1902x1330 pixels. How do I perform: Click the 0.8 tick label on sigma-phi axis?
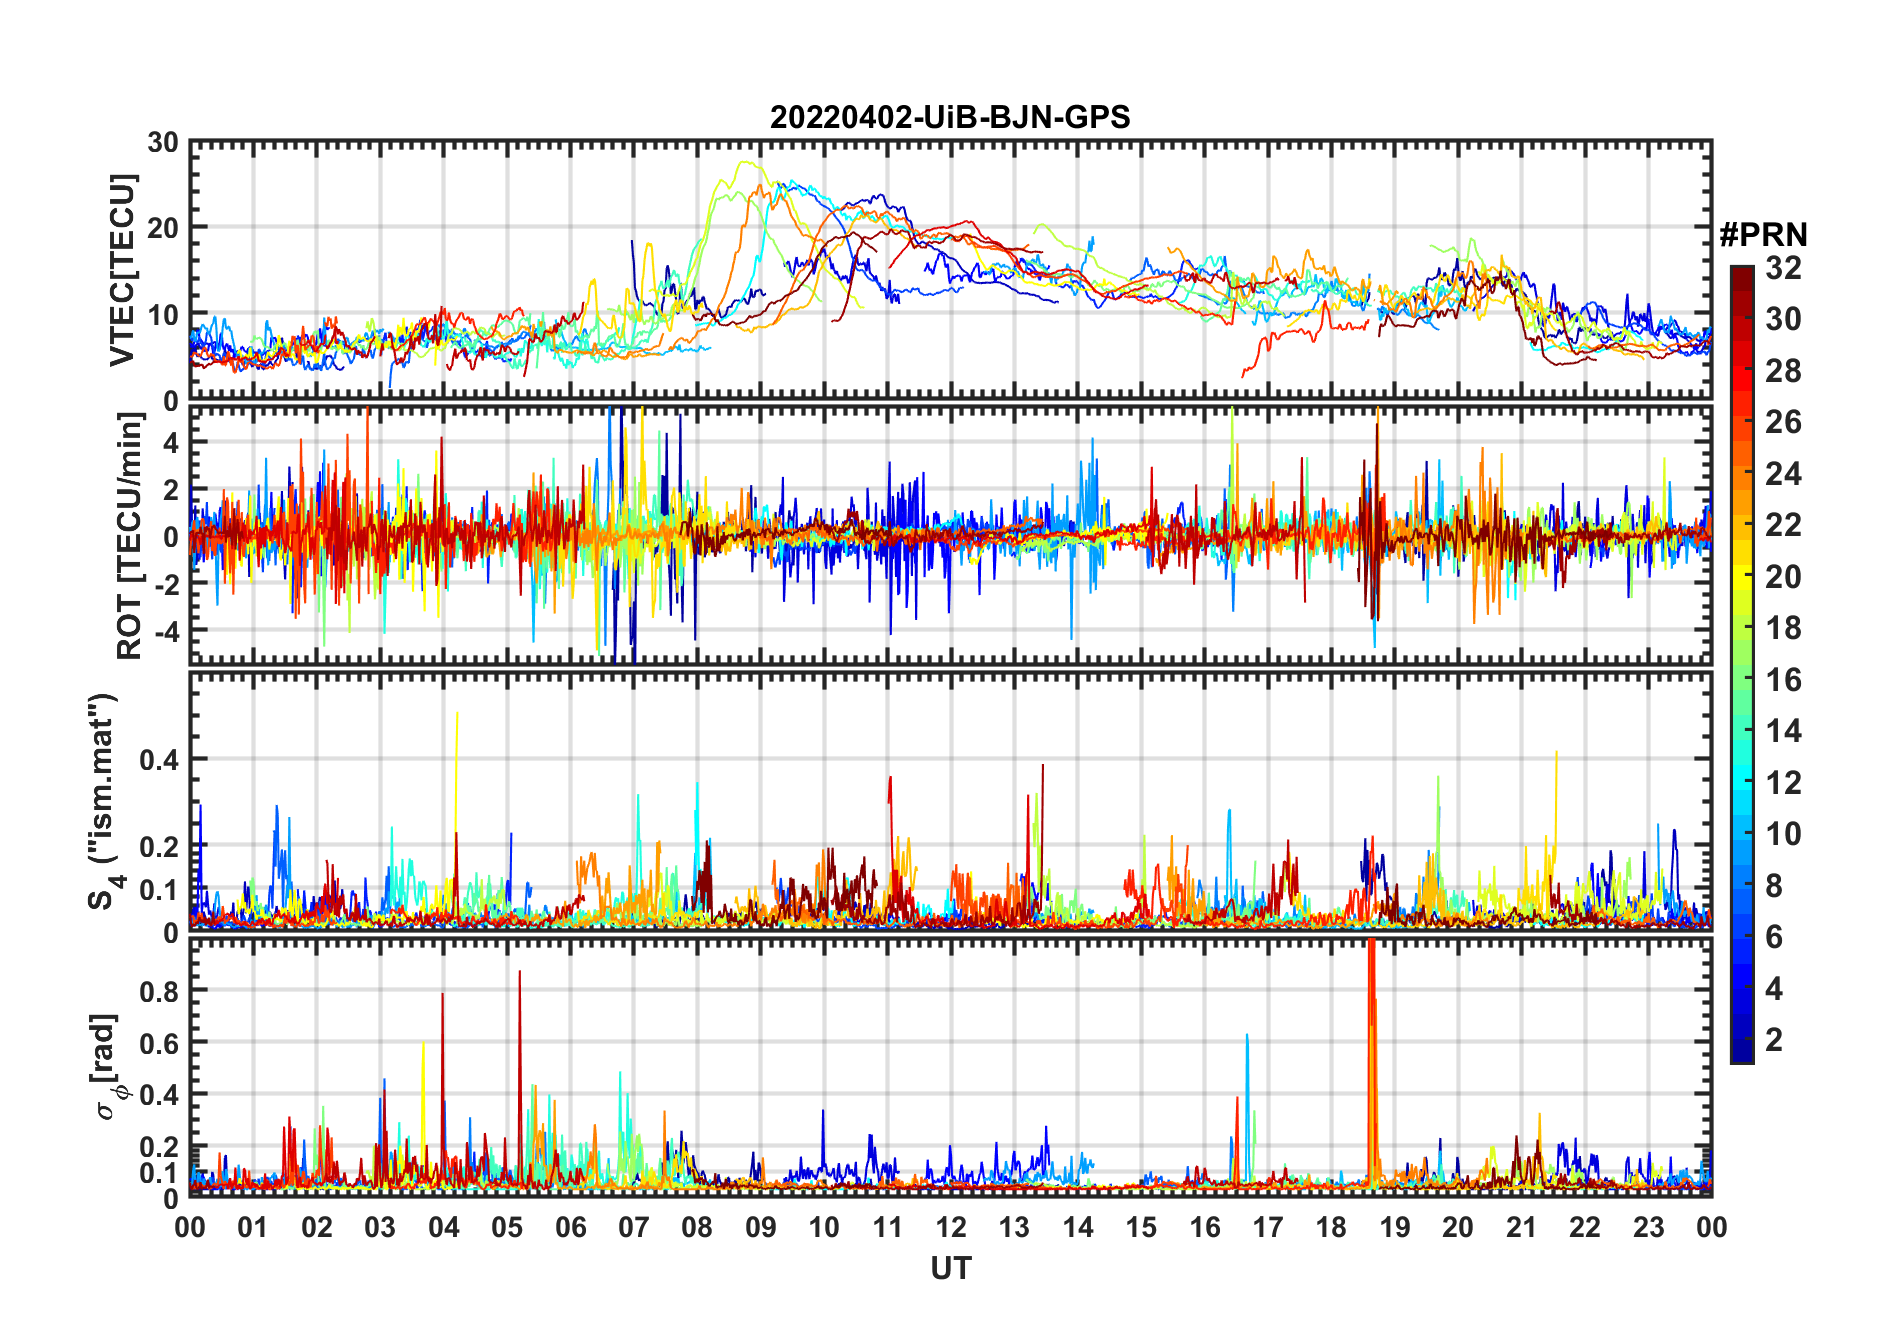tap(160, 991)
